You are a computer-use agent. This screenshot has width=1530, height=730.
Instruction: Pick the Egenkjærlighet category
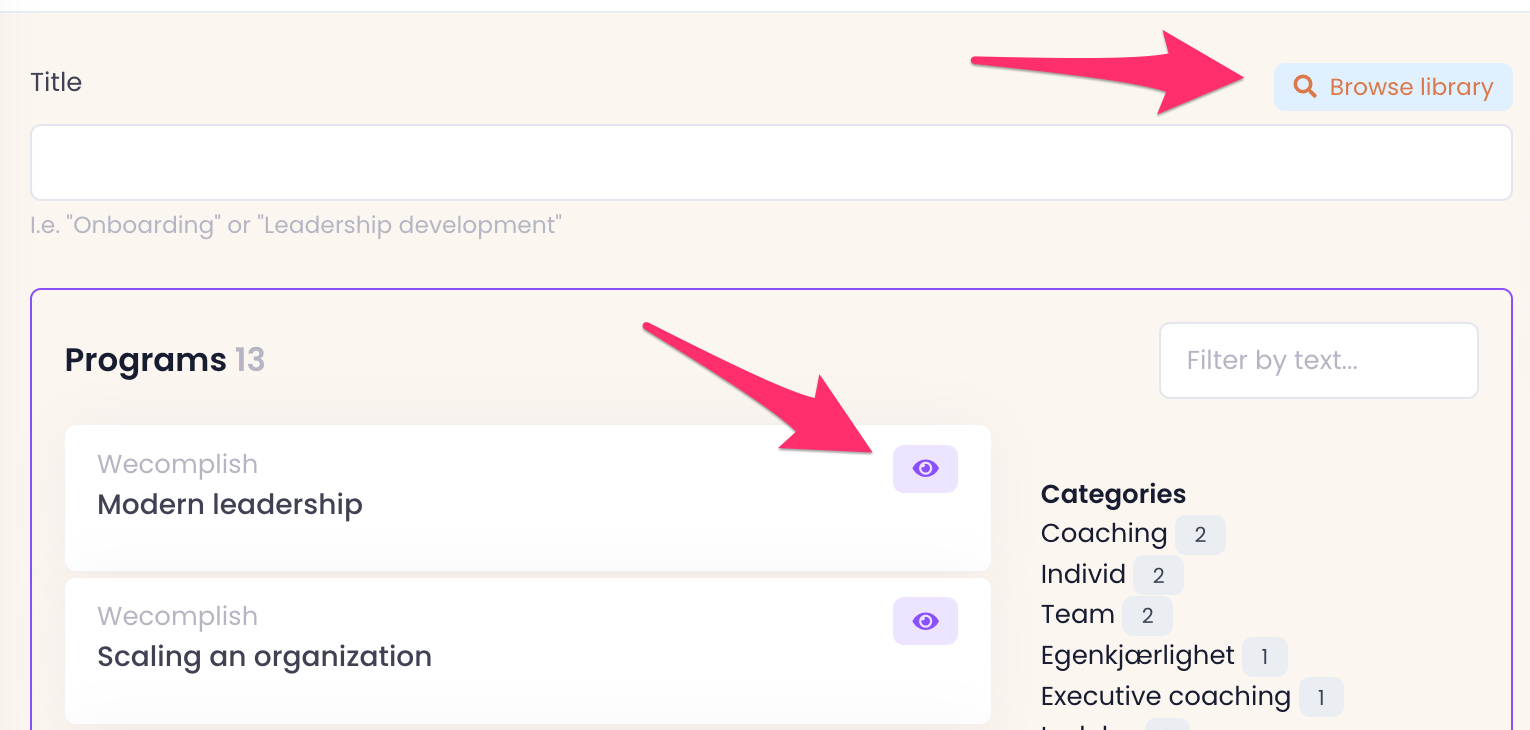[x=1137, y=656]
